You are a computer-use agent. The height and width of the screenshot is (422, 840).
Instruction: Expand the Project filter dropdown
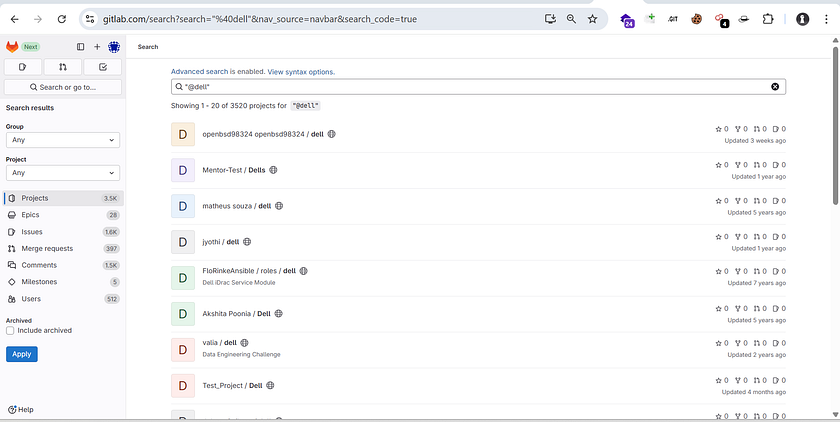pos(63,173)
